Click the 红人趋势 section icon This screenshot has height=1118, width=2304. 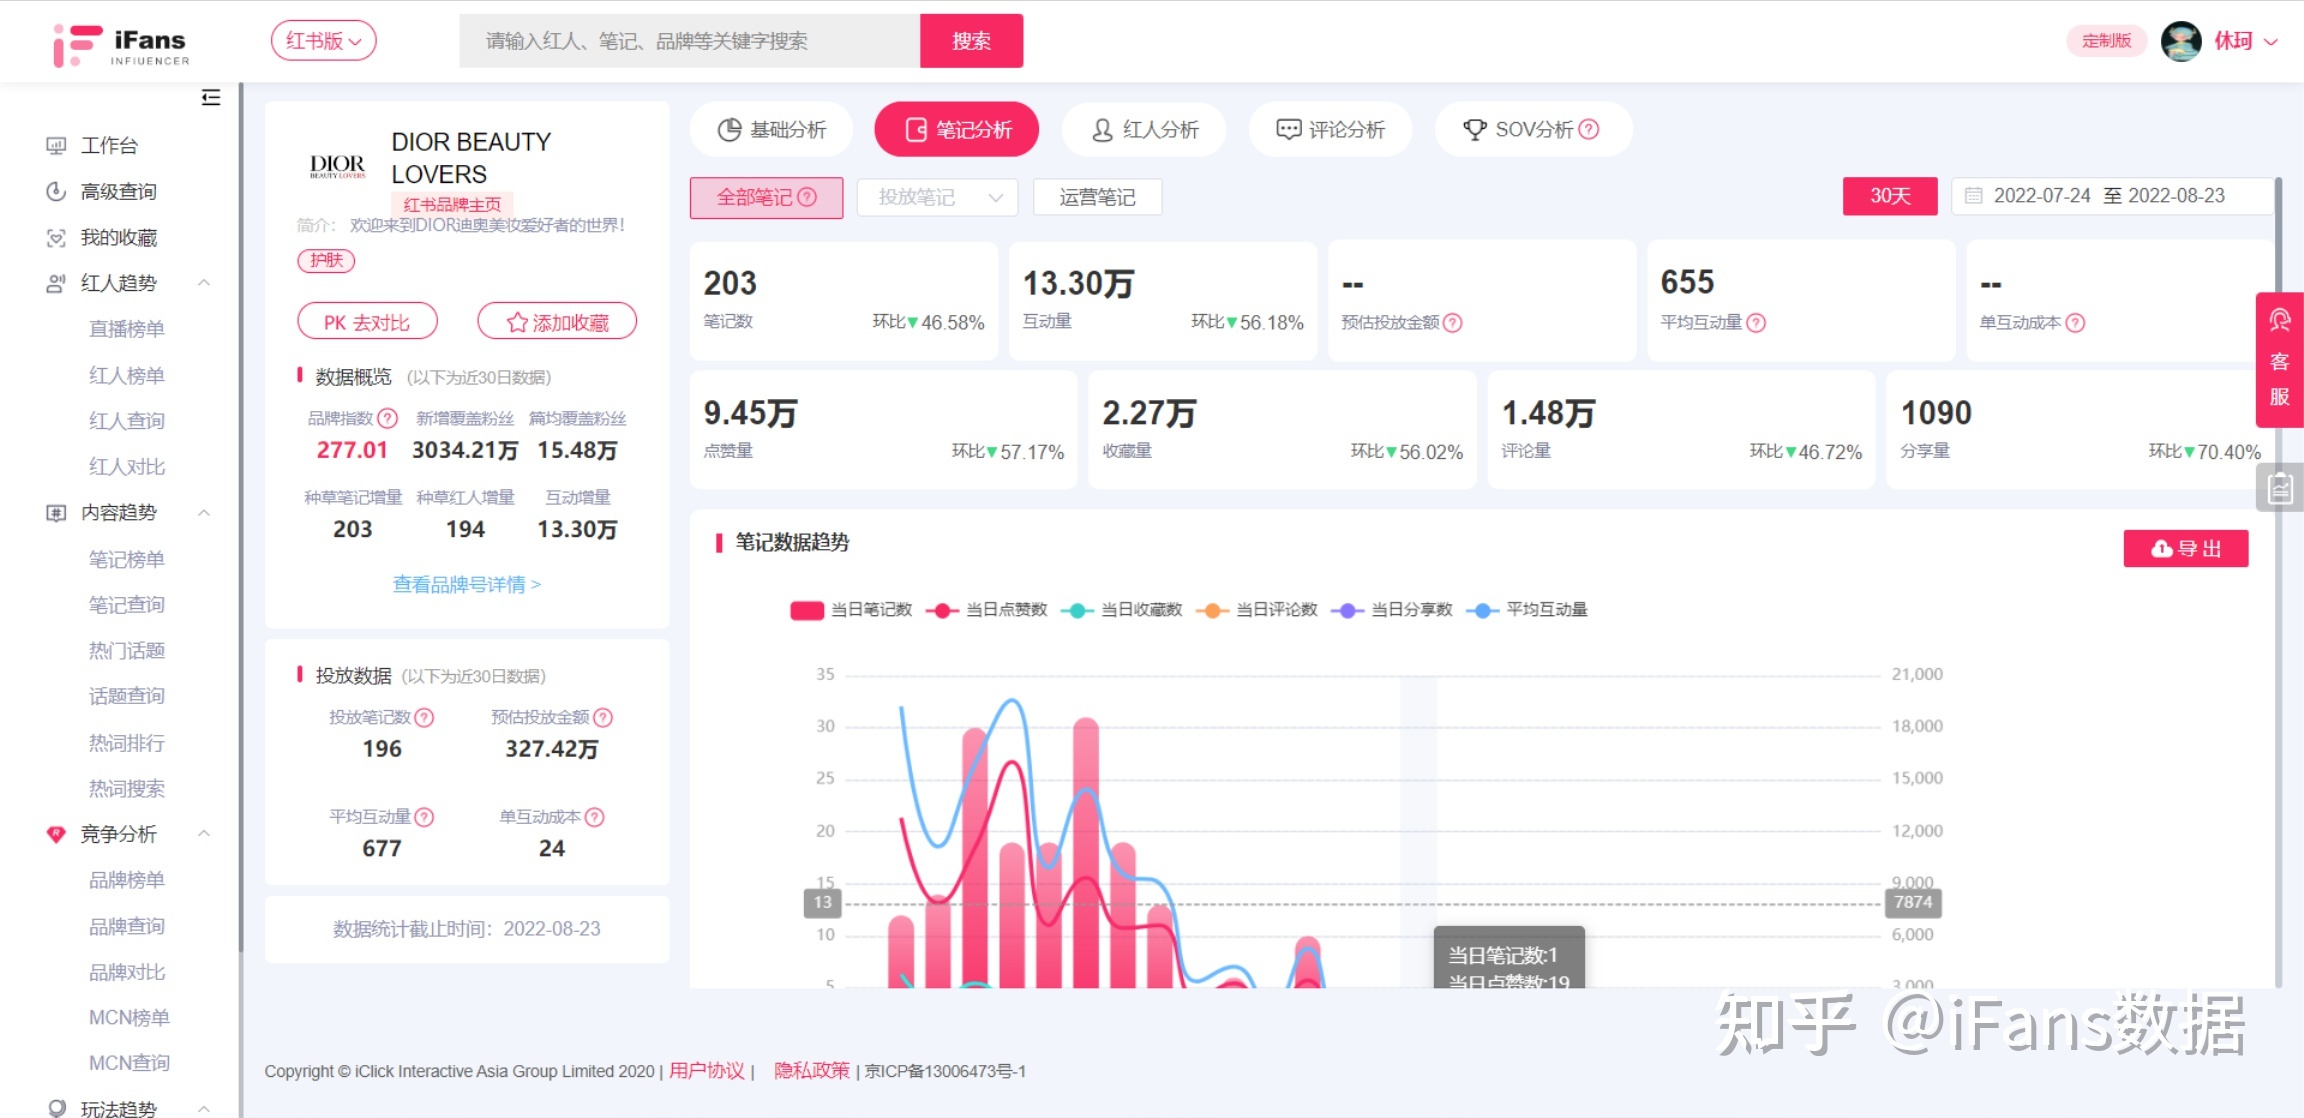tap(56, 283)
